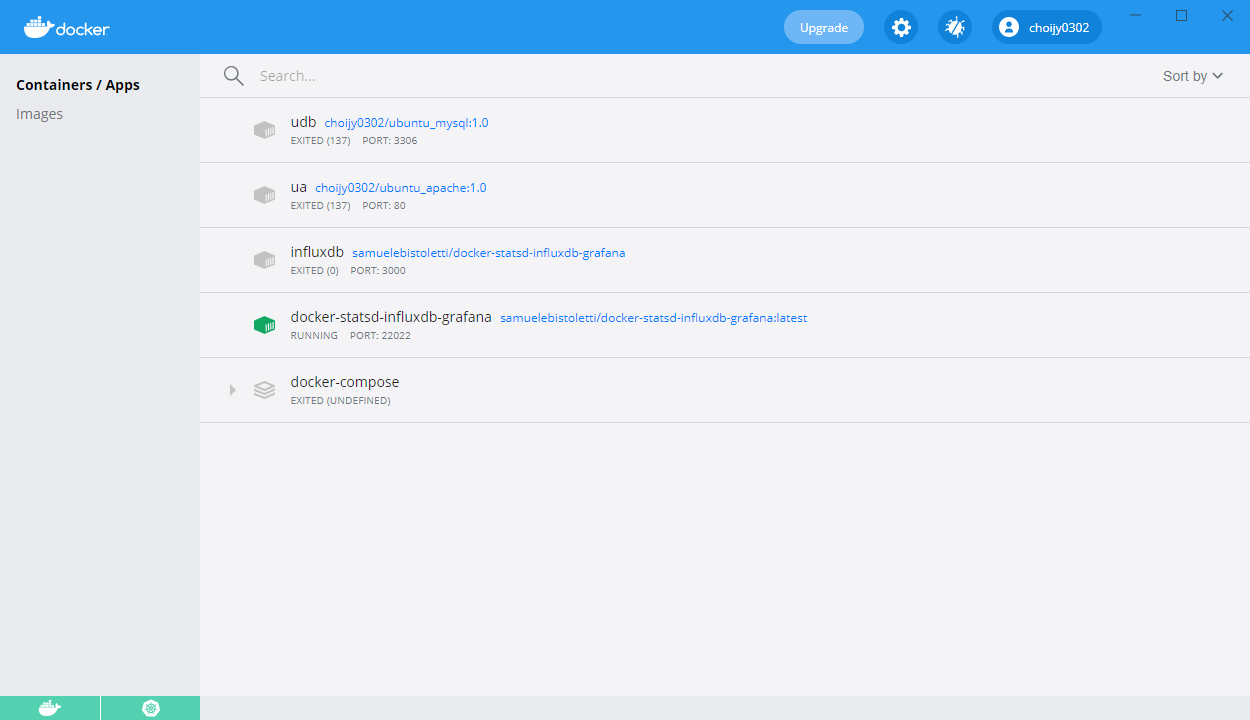
Task: Open choijy0302/ubuntu_mysql:1.0 image link
Action: [x=406, y=123]
